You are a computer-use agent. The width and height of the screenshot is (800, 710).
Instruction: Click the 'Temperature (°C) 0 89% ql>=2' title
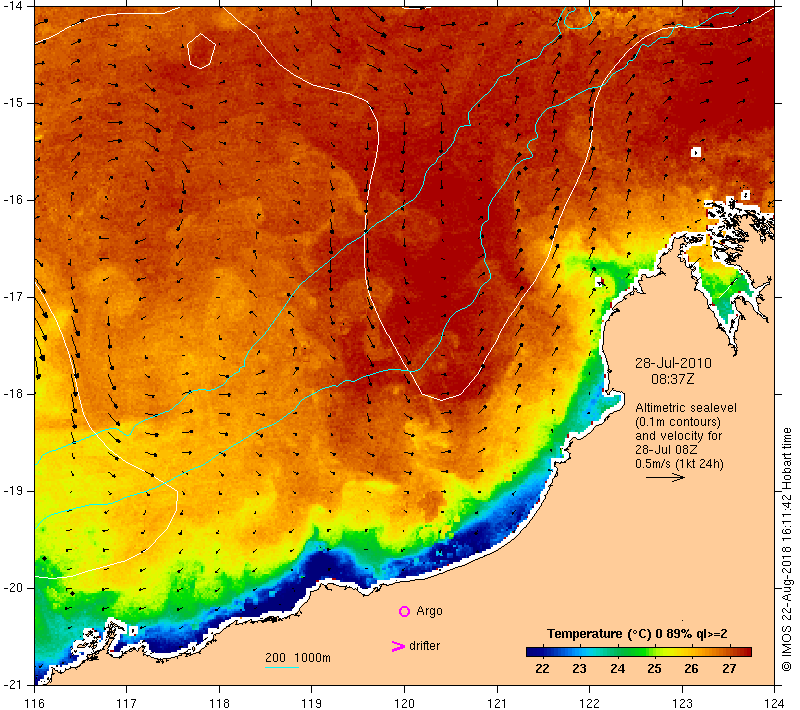[637, 633]
